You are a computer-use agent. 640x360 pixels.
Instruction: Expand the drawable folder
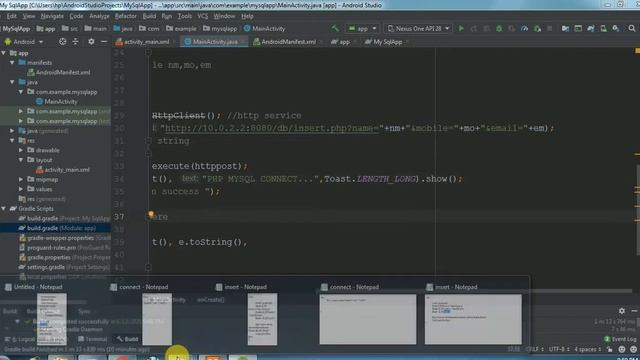tap(21, 150)
